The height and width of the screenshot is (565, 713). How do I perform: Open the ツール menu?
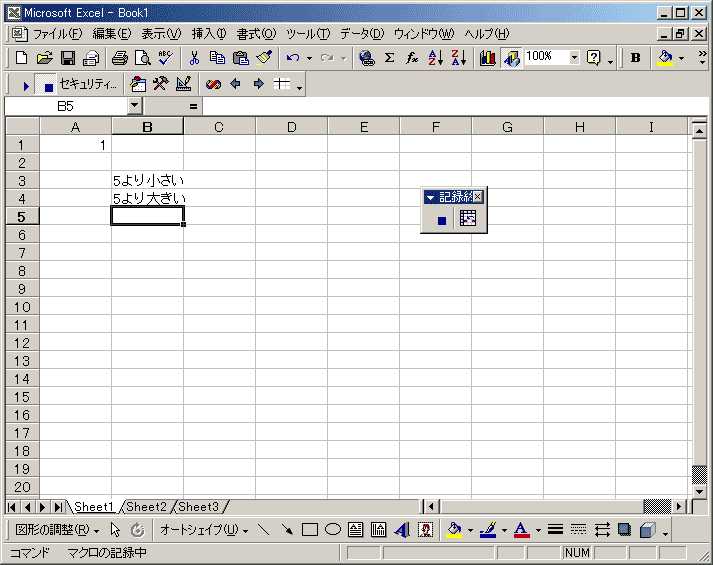tap(308, 34)
